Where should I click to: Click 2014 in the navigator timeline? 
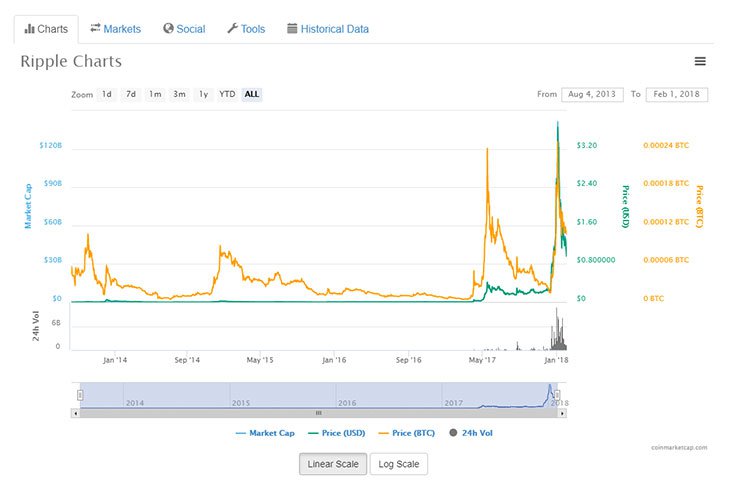pos(135,403)
